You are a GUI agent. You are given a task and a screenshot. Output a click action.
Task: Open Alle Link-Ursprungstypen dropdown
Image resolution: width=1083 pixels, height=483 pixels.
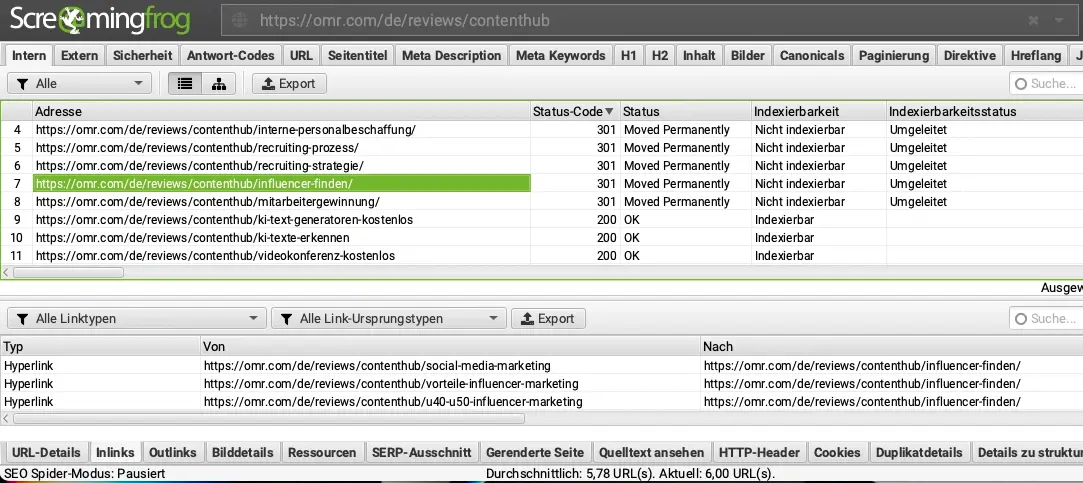point(388,319)
